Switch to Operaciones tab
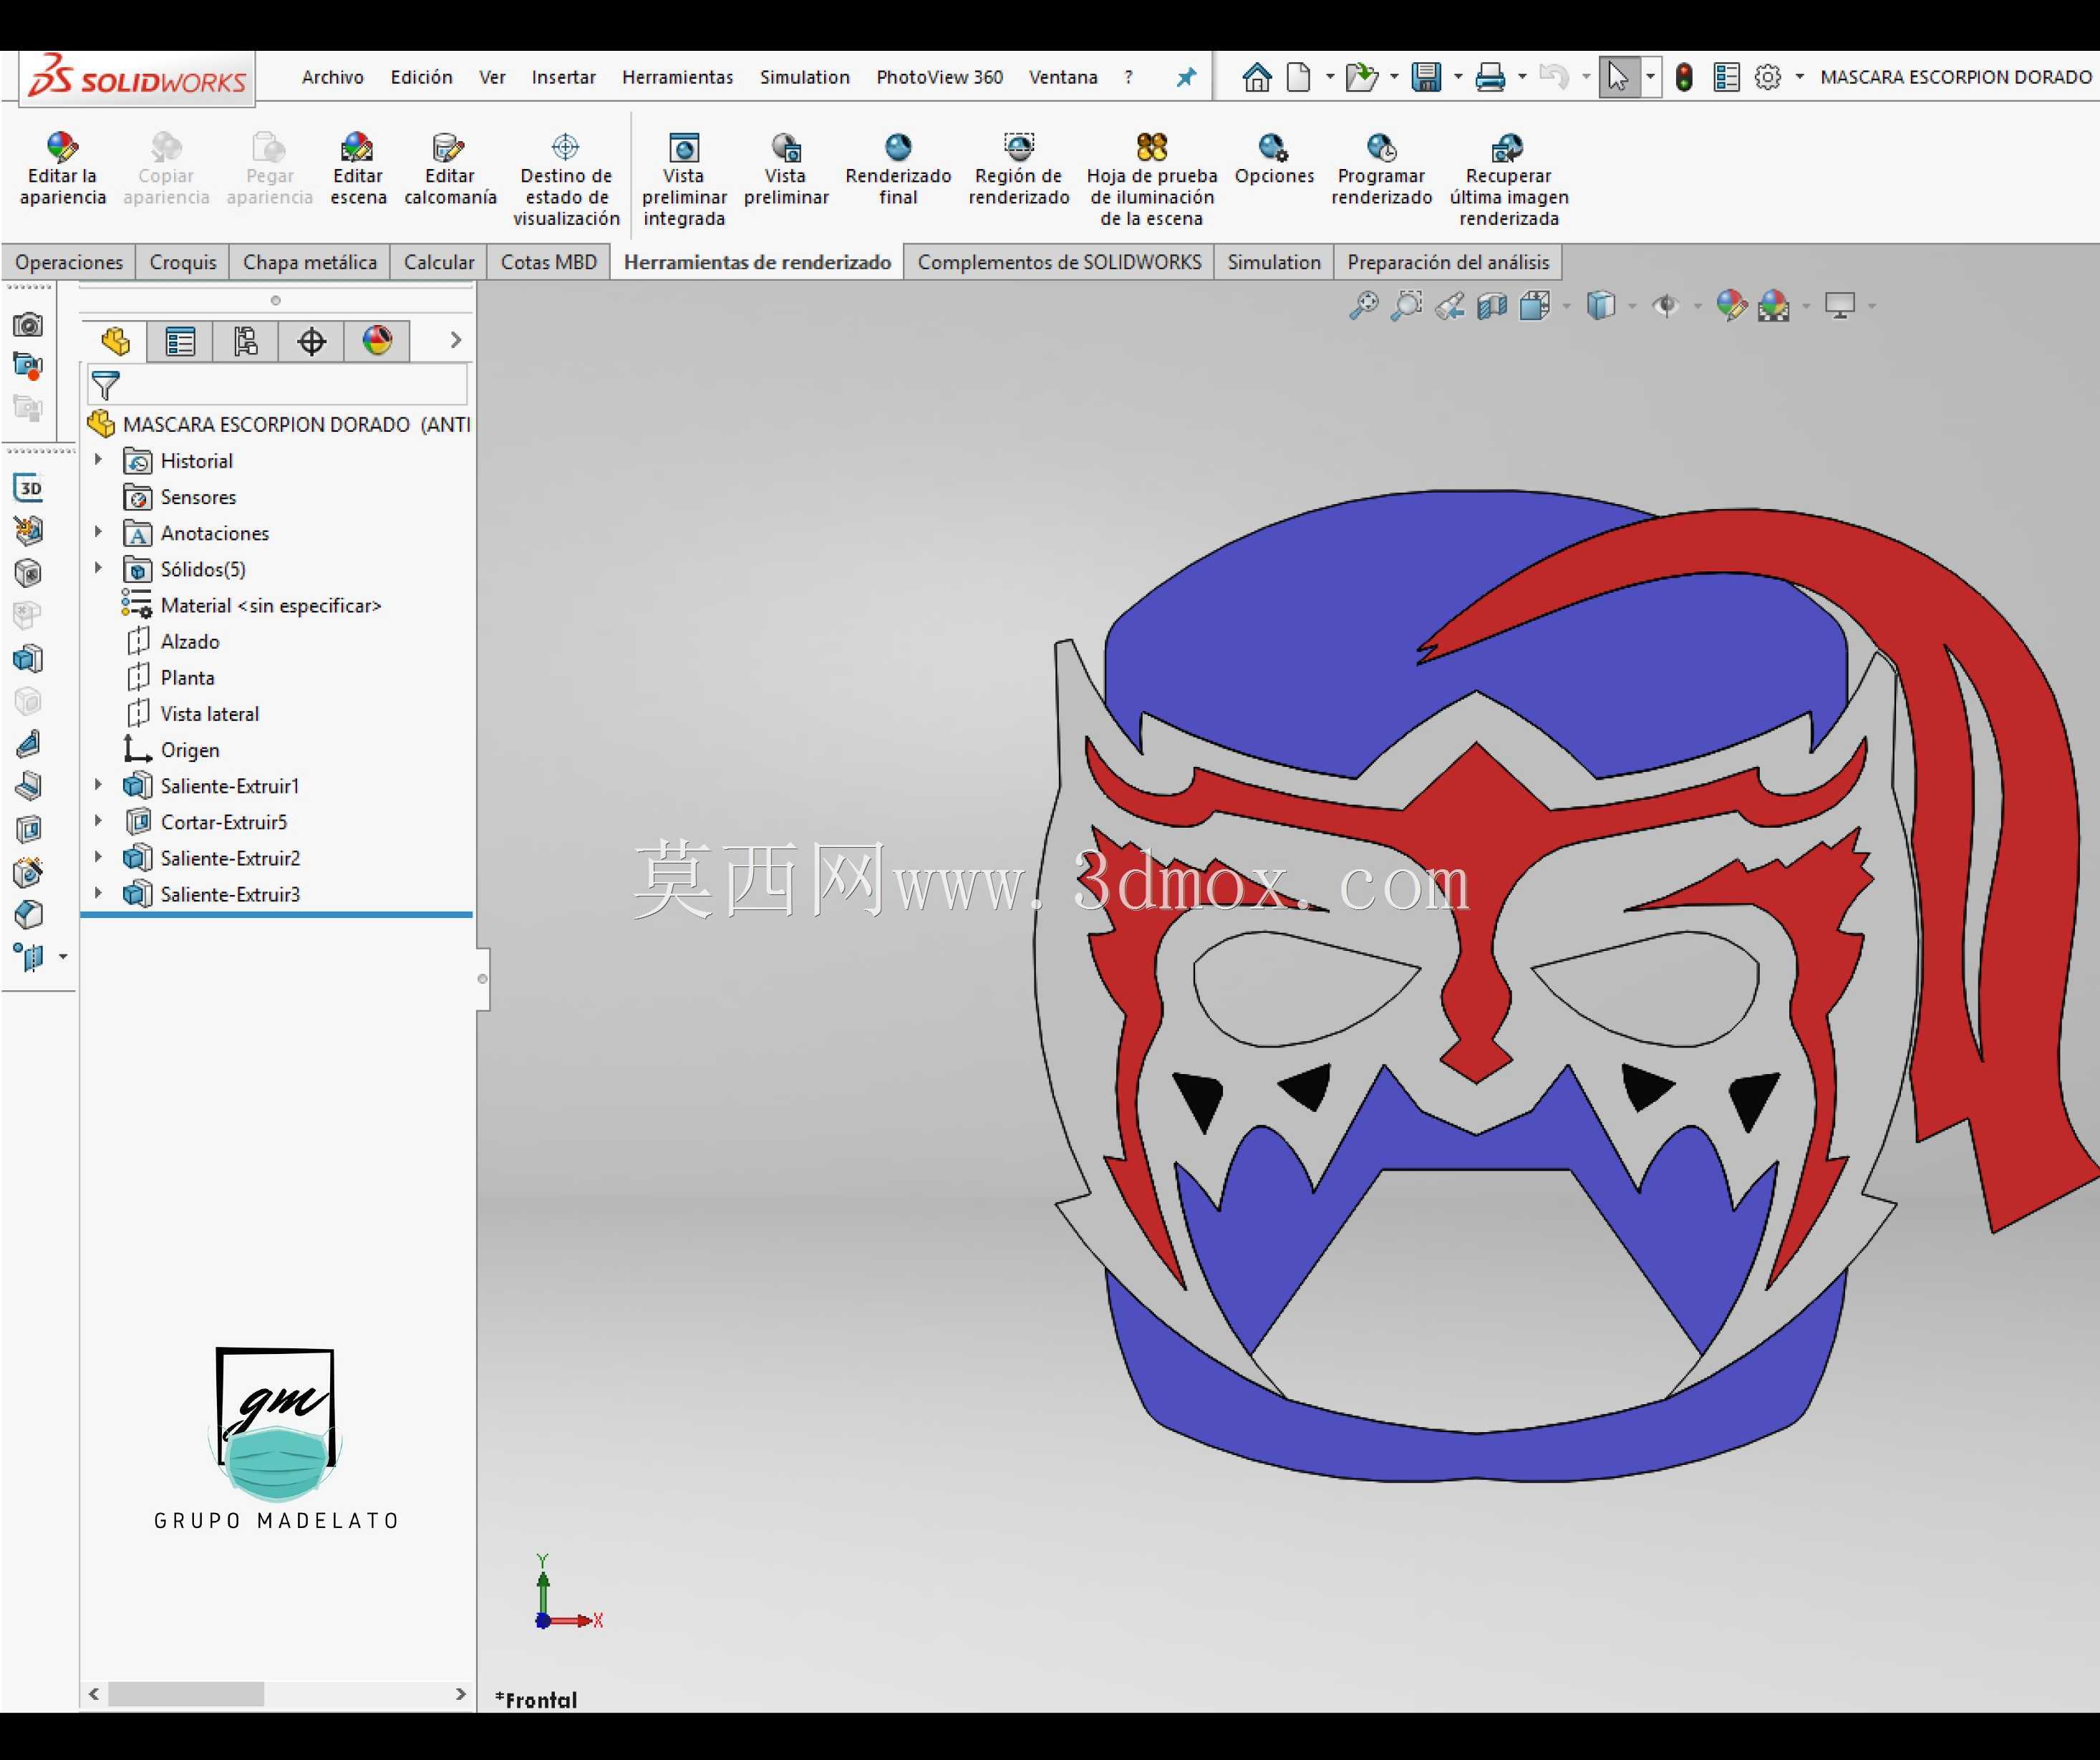Screen dimensions: 2100x1760 [x=69, y=262]
